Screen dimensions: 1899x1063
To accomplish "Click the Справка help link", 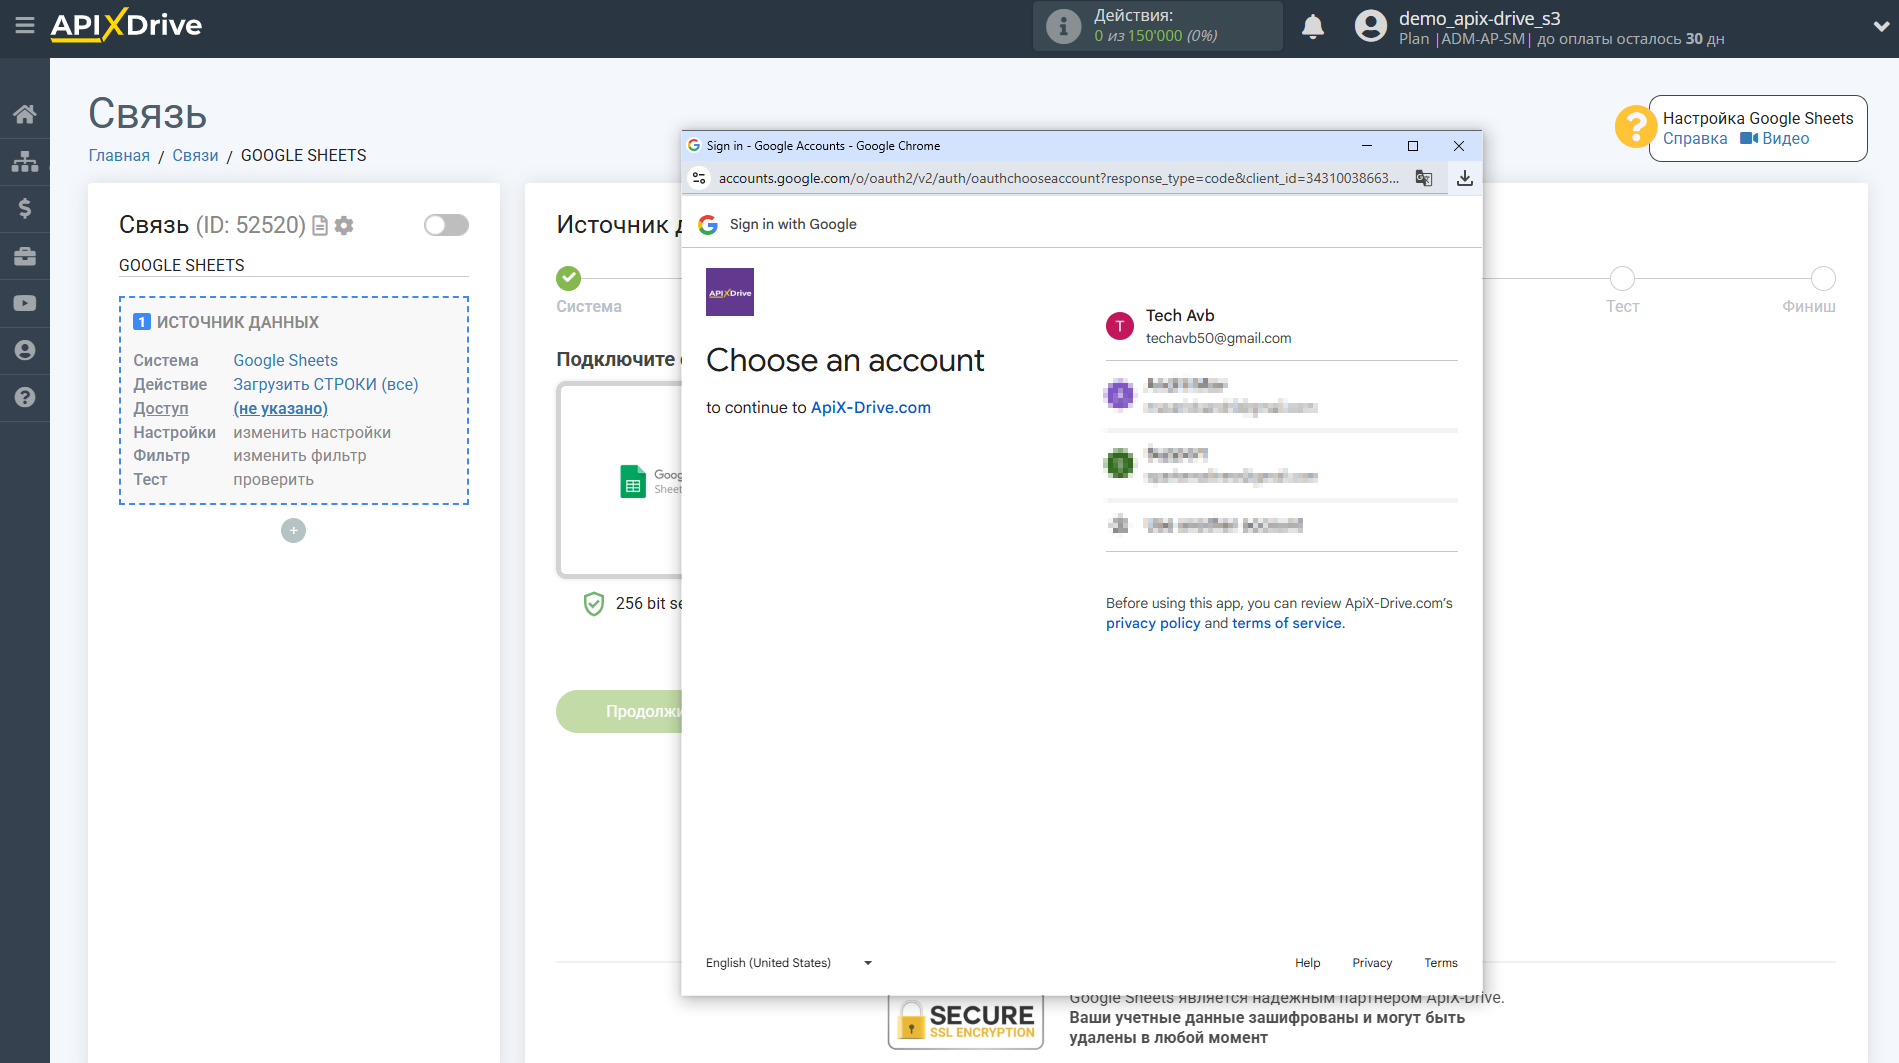I will [x=1694, y=139].
